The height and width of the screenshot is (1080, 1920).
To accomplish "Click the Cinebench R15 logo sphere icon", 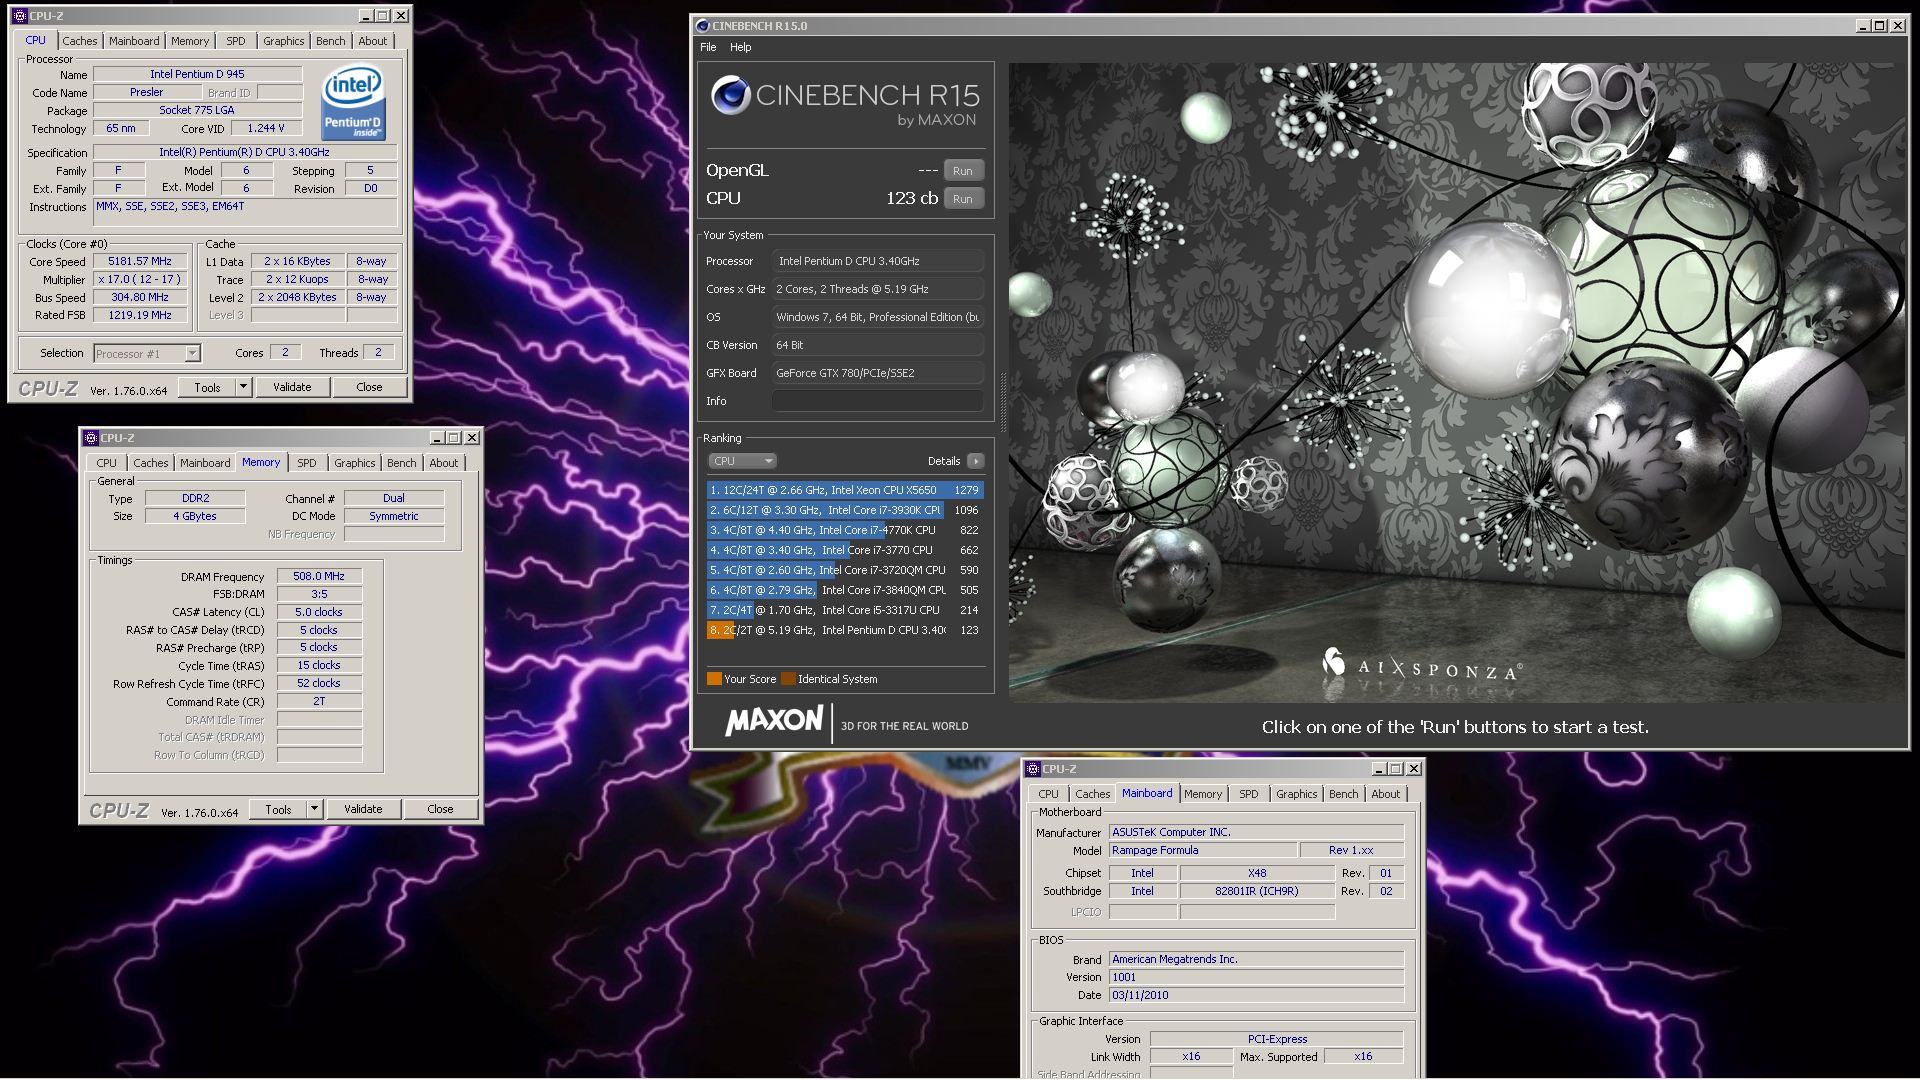I will [x=730, y=95].
